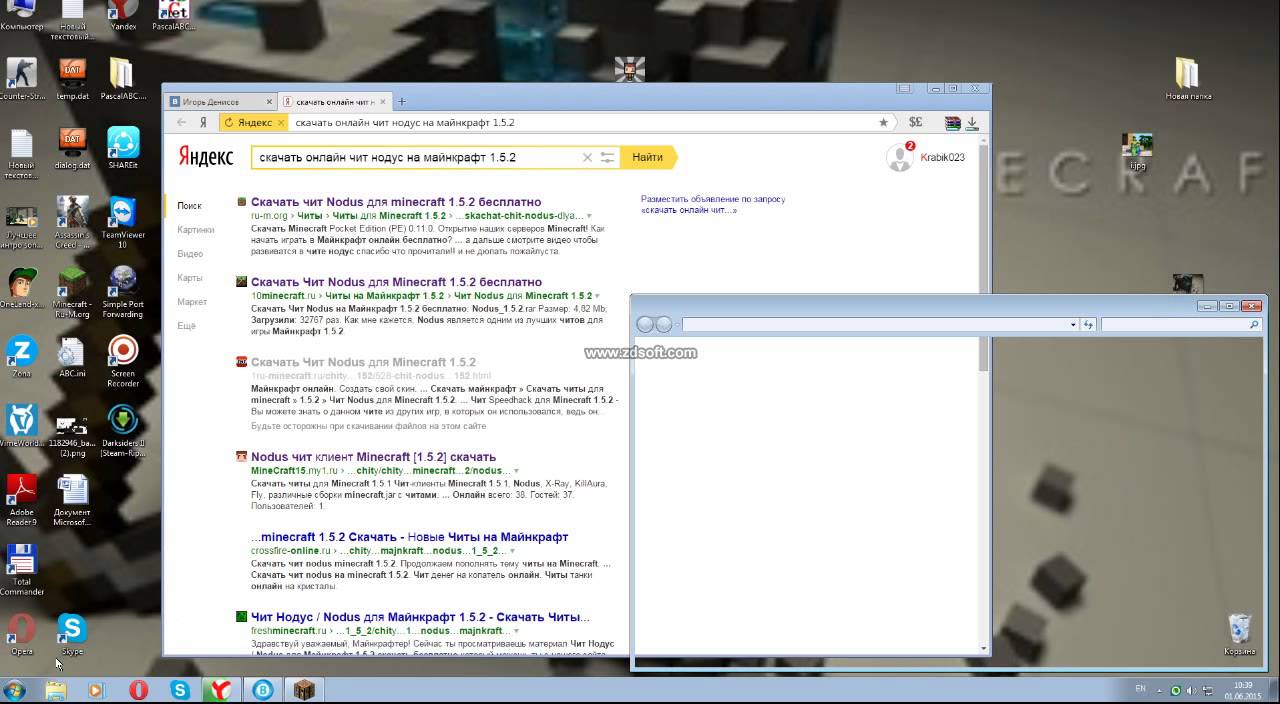Image resolution: width=1280 pixels, height=704 pixels.
Task: Open 'Чит Нодус / Nodus для Майнкрафт 1.5.2' result
Action: coord(420,617)
